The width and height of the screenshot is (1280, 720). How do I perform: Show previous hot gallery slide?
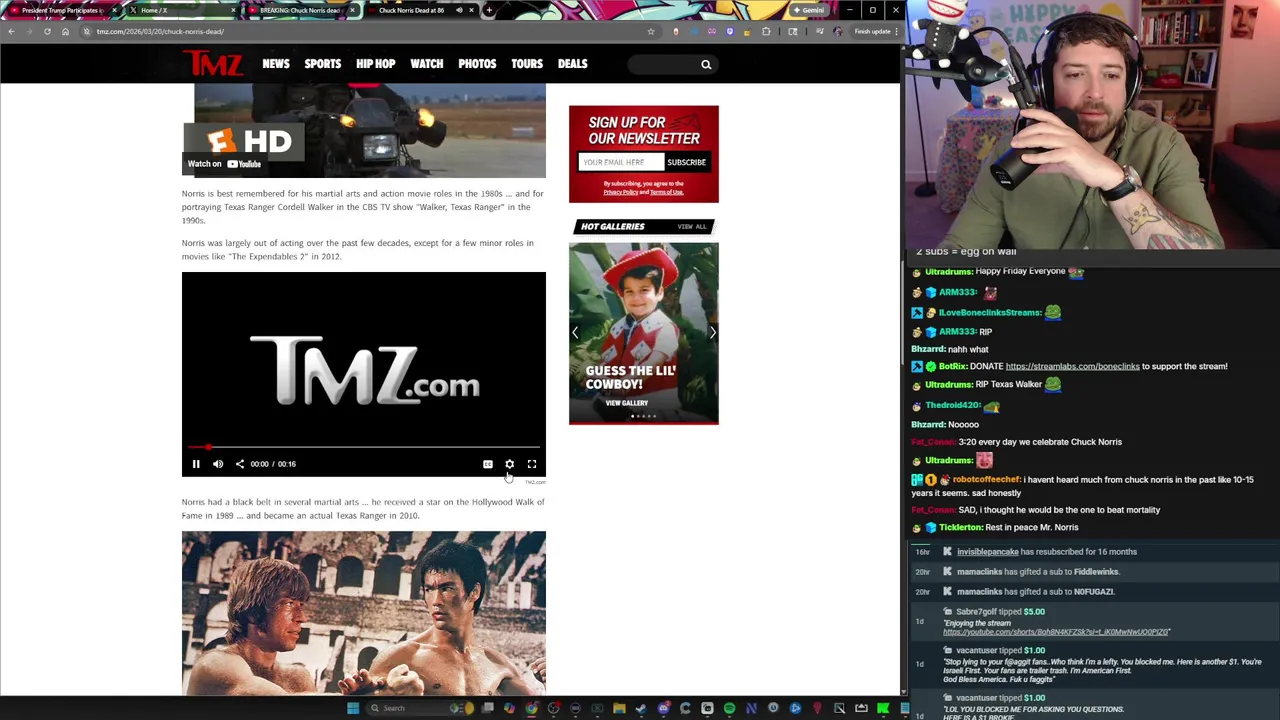tap(575, 333)
